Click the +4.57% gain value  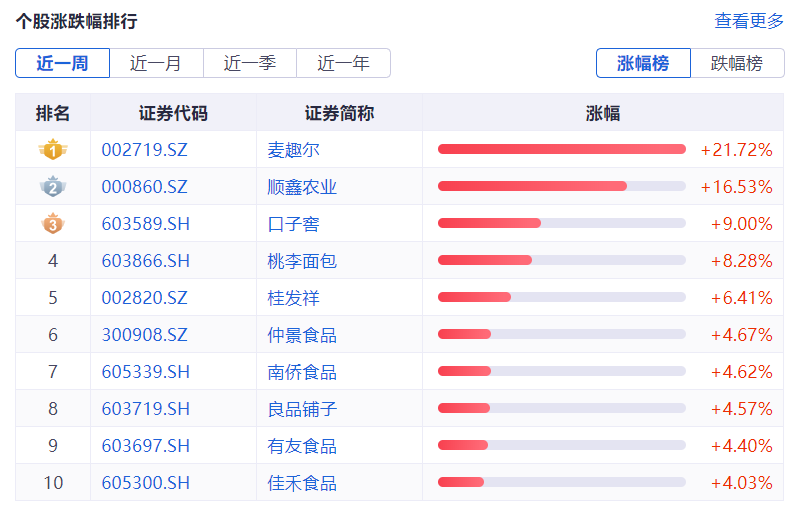(x=742, y=409)
